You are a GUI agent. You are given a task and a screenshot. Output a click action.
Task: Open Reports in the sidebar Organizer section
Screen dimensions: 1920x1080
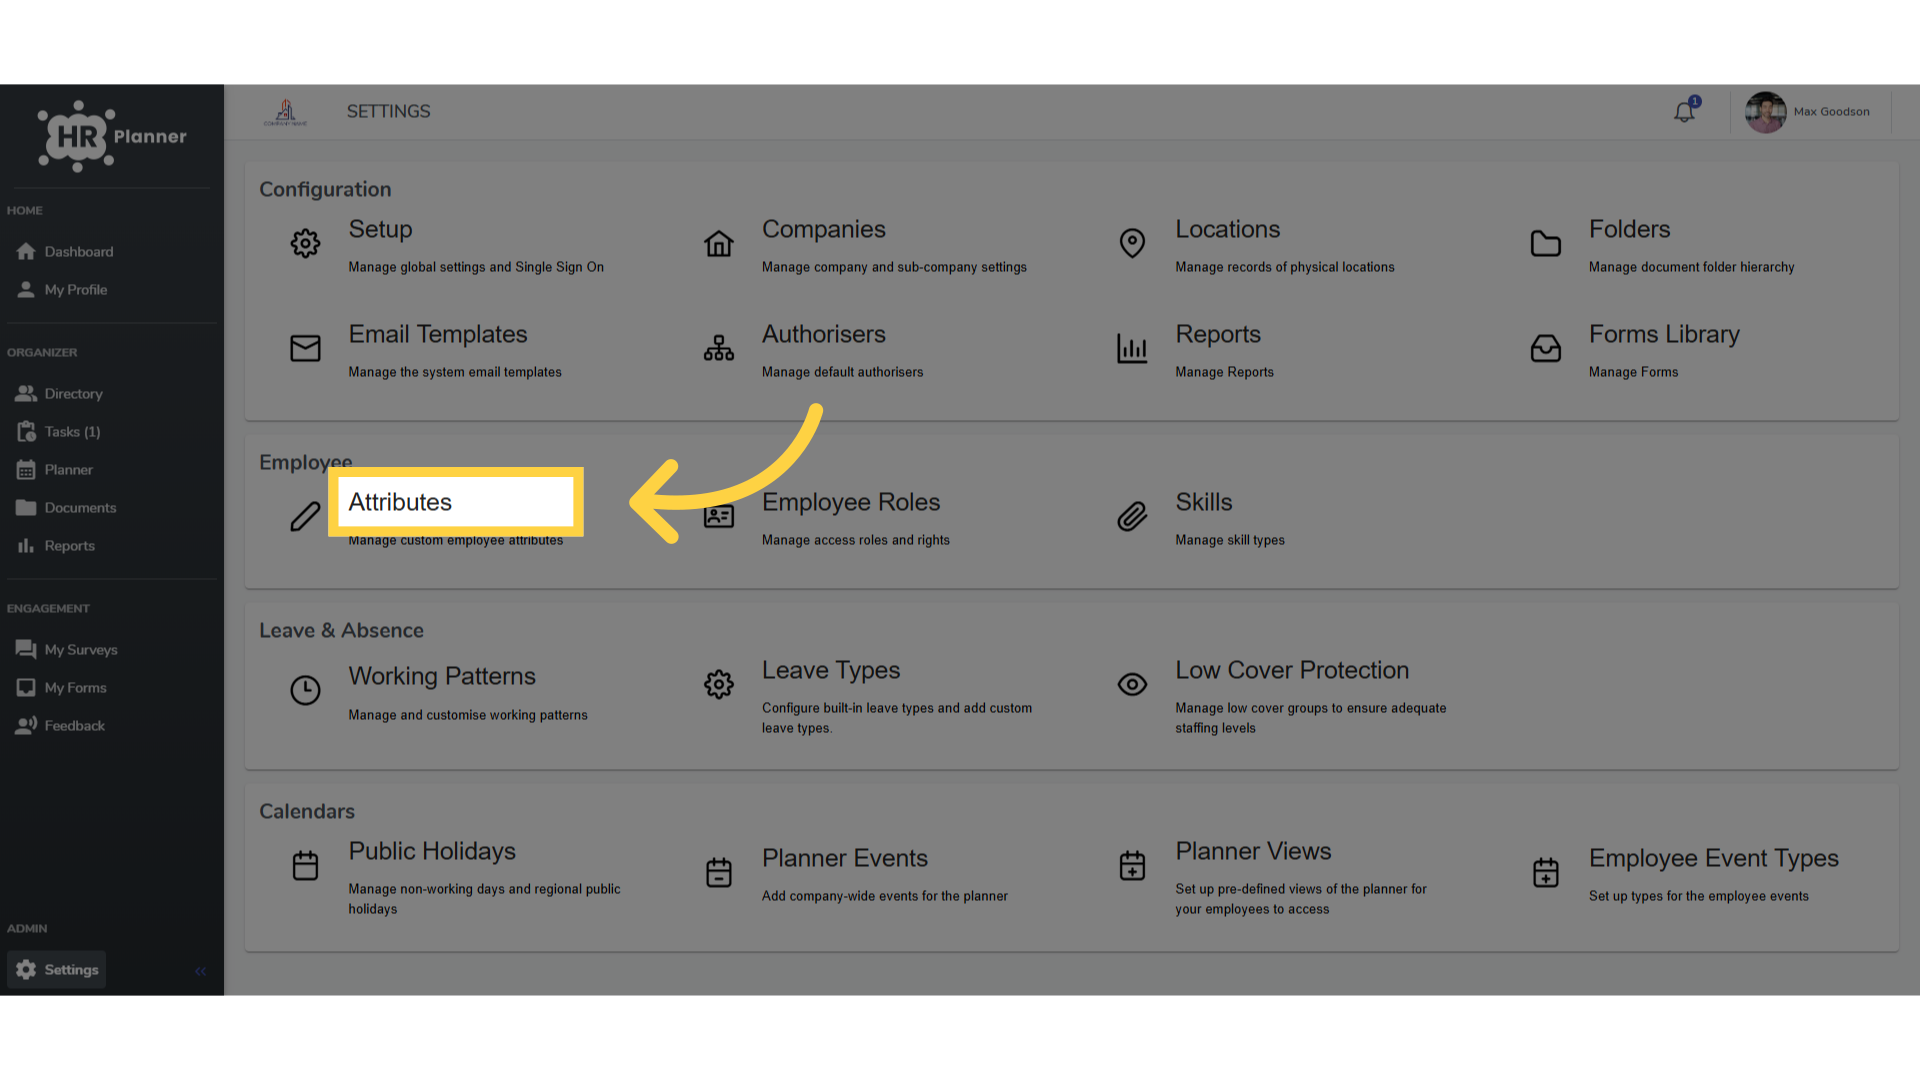tap(56, 546)
